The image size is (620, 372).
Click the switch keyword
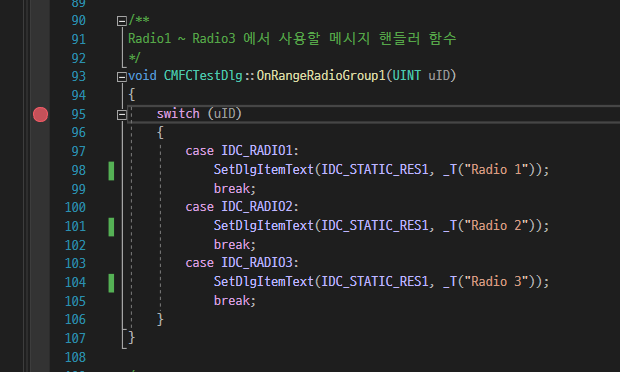[178, 114]
